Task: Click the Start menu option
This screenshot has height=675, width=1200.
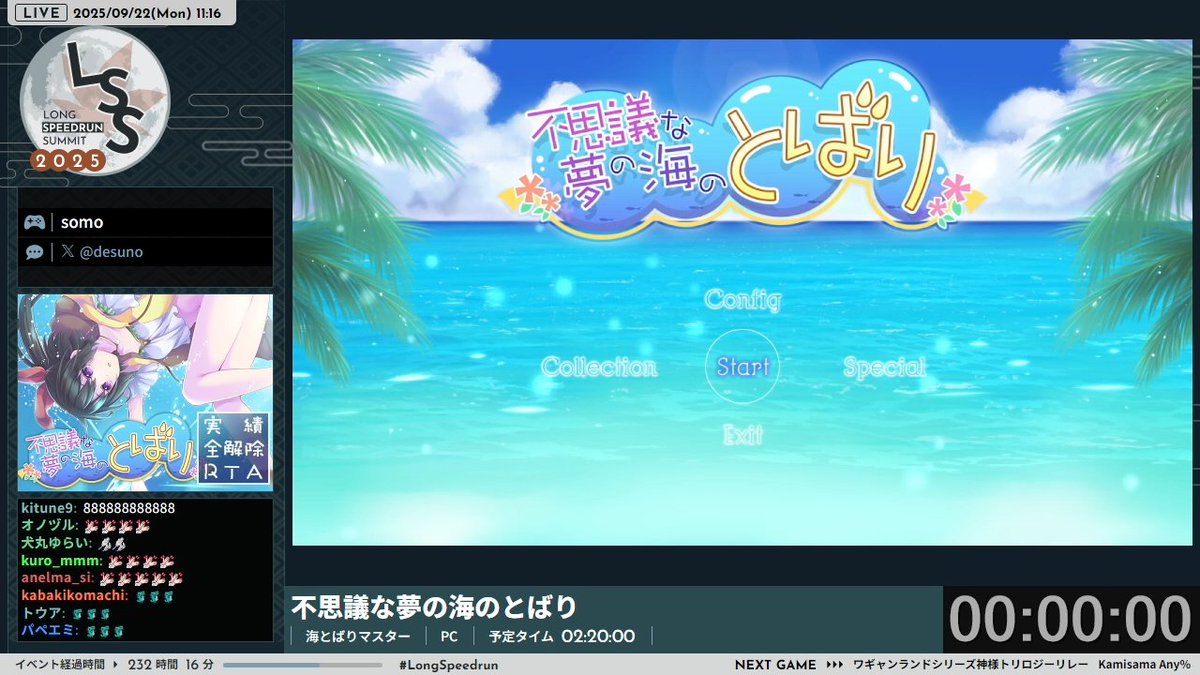Action: coord(742,366)
